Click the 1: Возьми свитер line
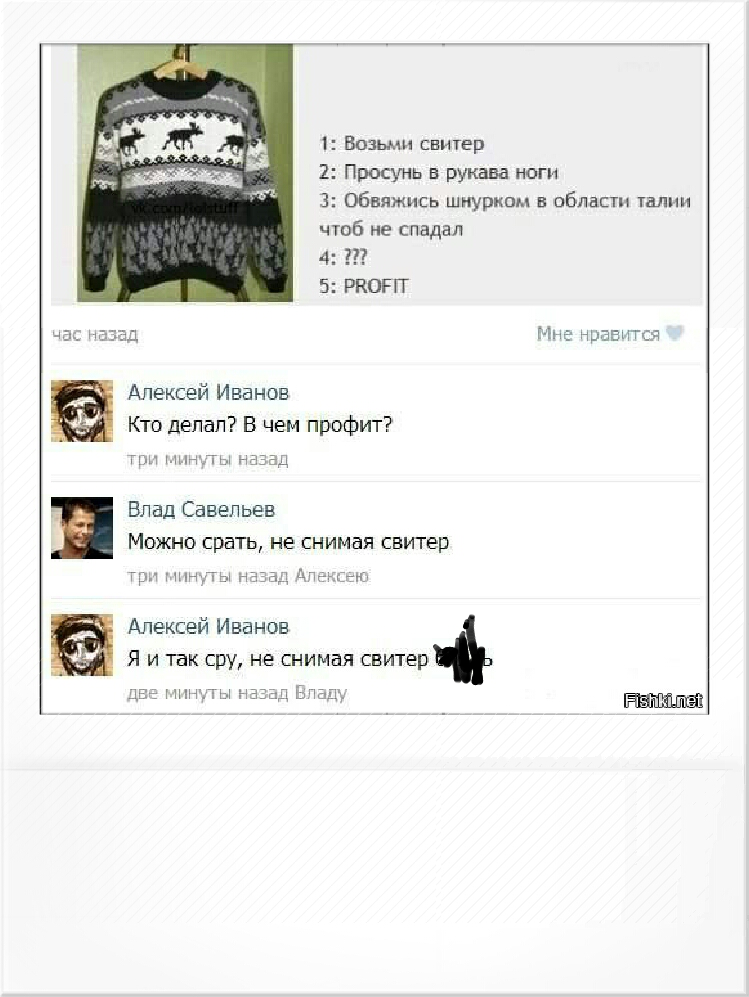This screenshot has width=749, height=997. [x=402, y=144]
